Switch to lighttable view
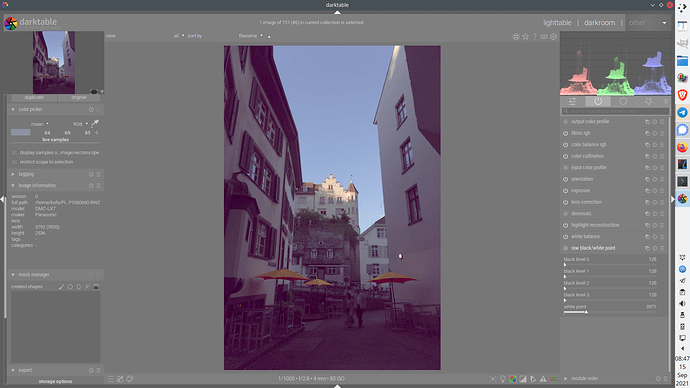This screenshot has height=388, width=690. (557, 23)
